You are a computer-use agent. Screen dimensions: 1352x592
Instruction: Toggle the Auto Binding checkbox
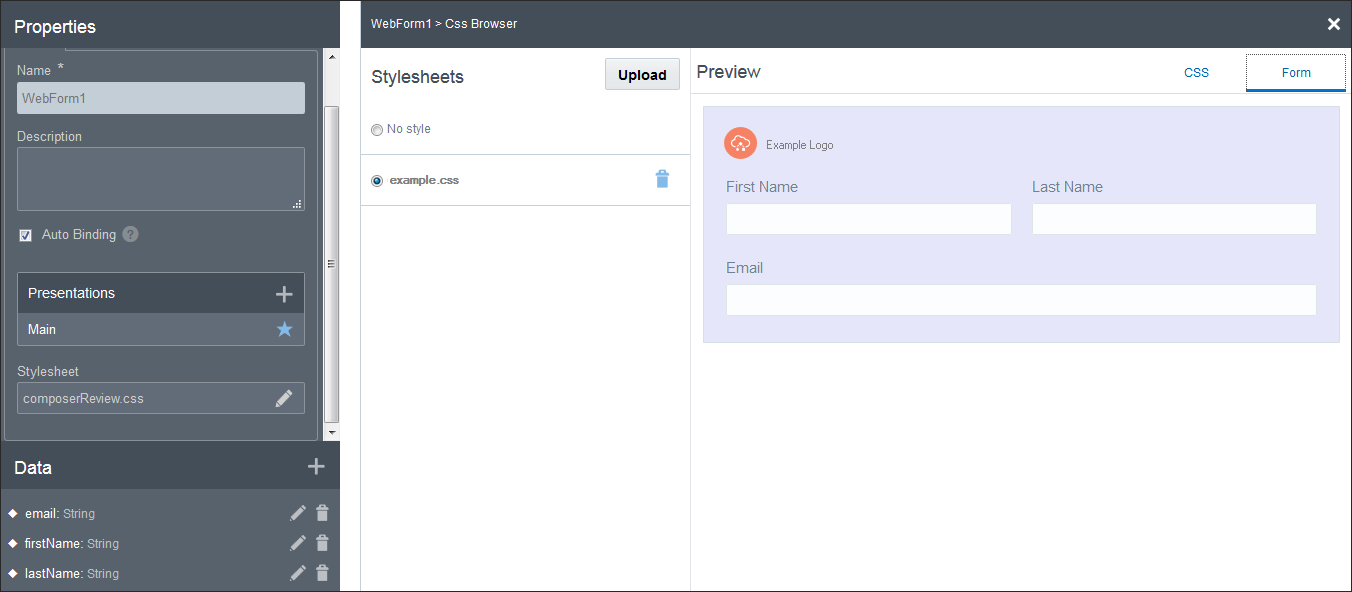point(26,235)
